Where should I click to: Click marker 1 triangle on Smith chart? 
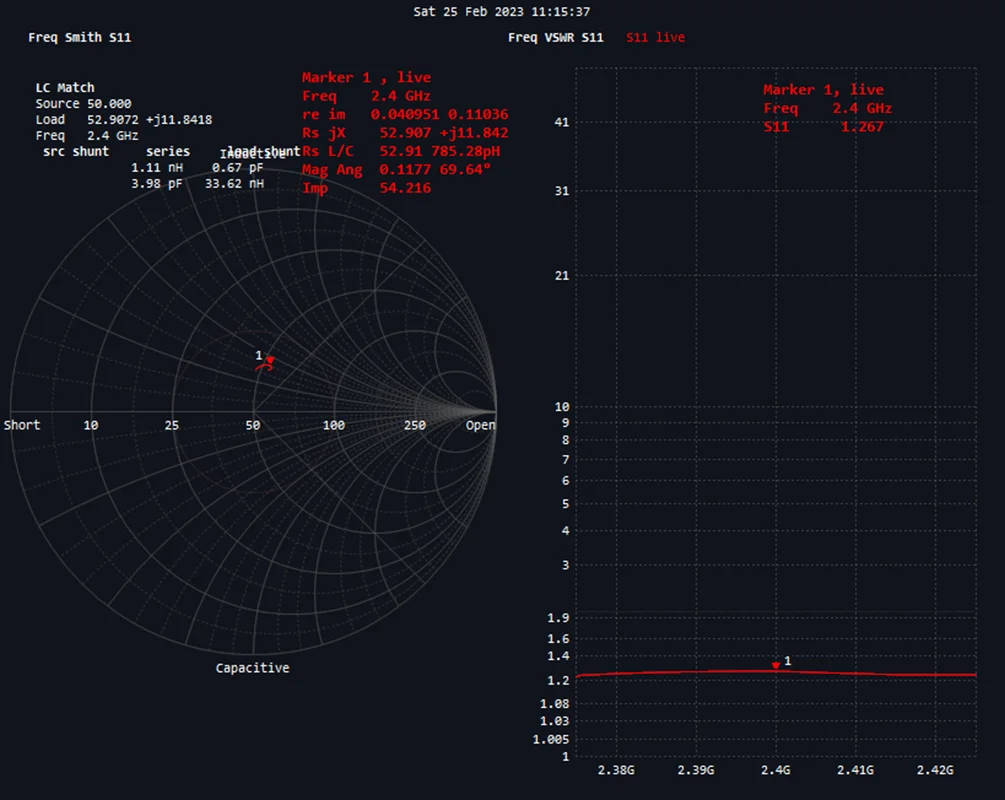(270, 361)
